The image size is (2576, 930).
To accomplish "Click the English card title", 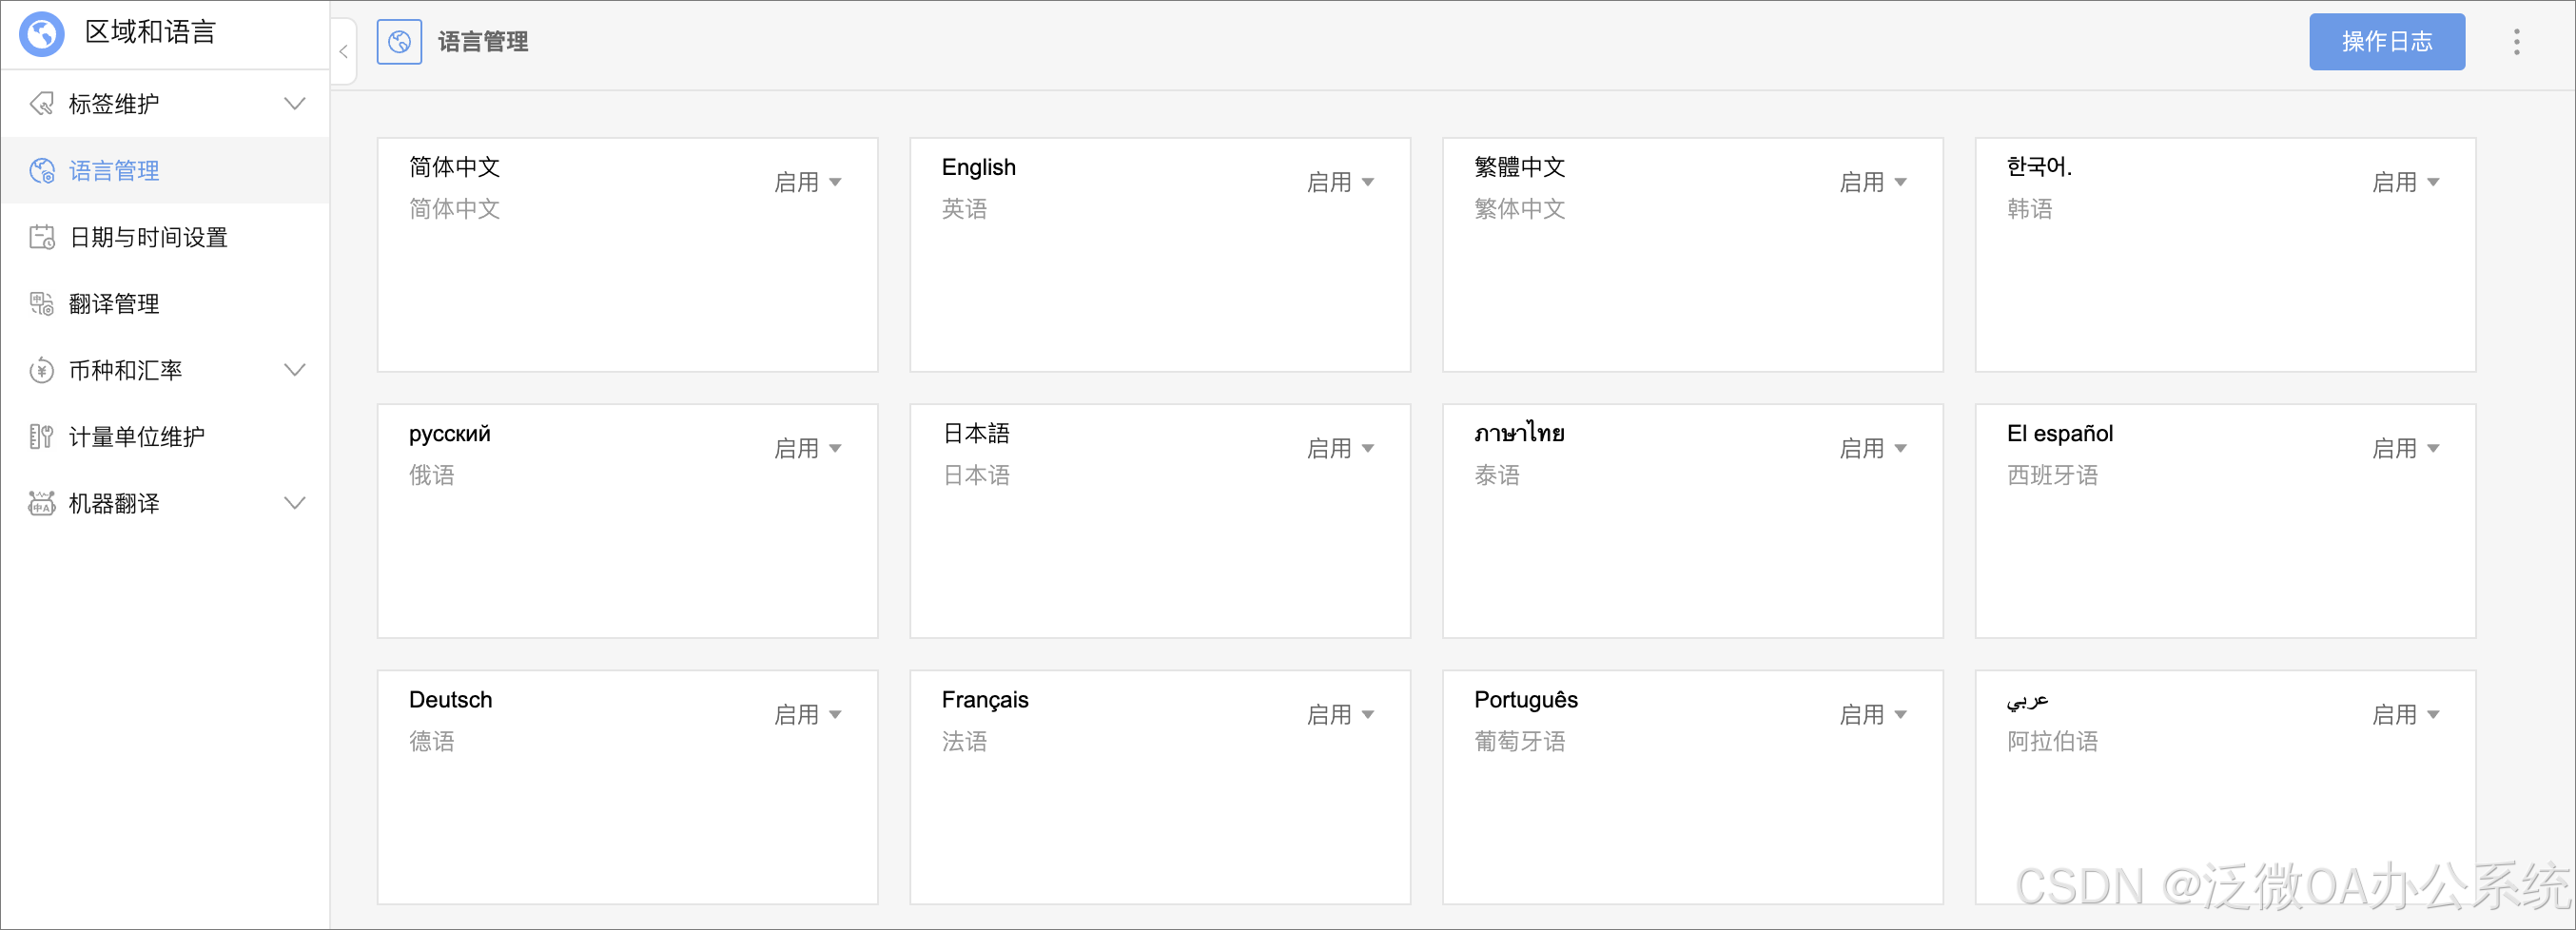I will 978,167.
